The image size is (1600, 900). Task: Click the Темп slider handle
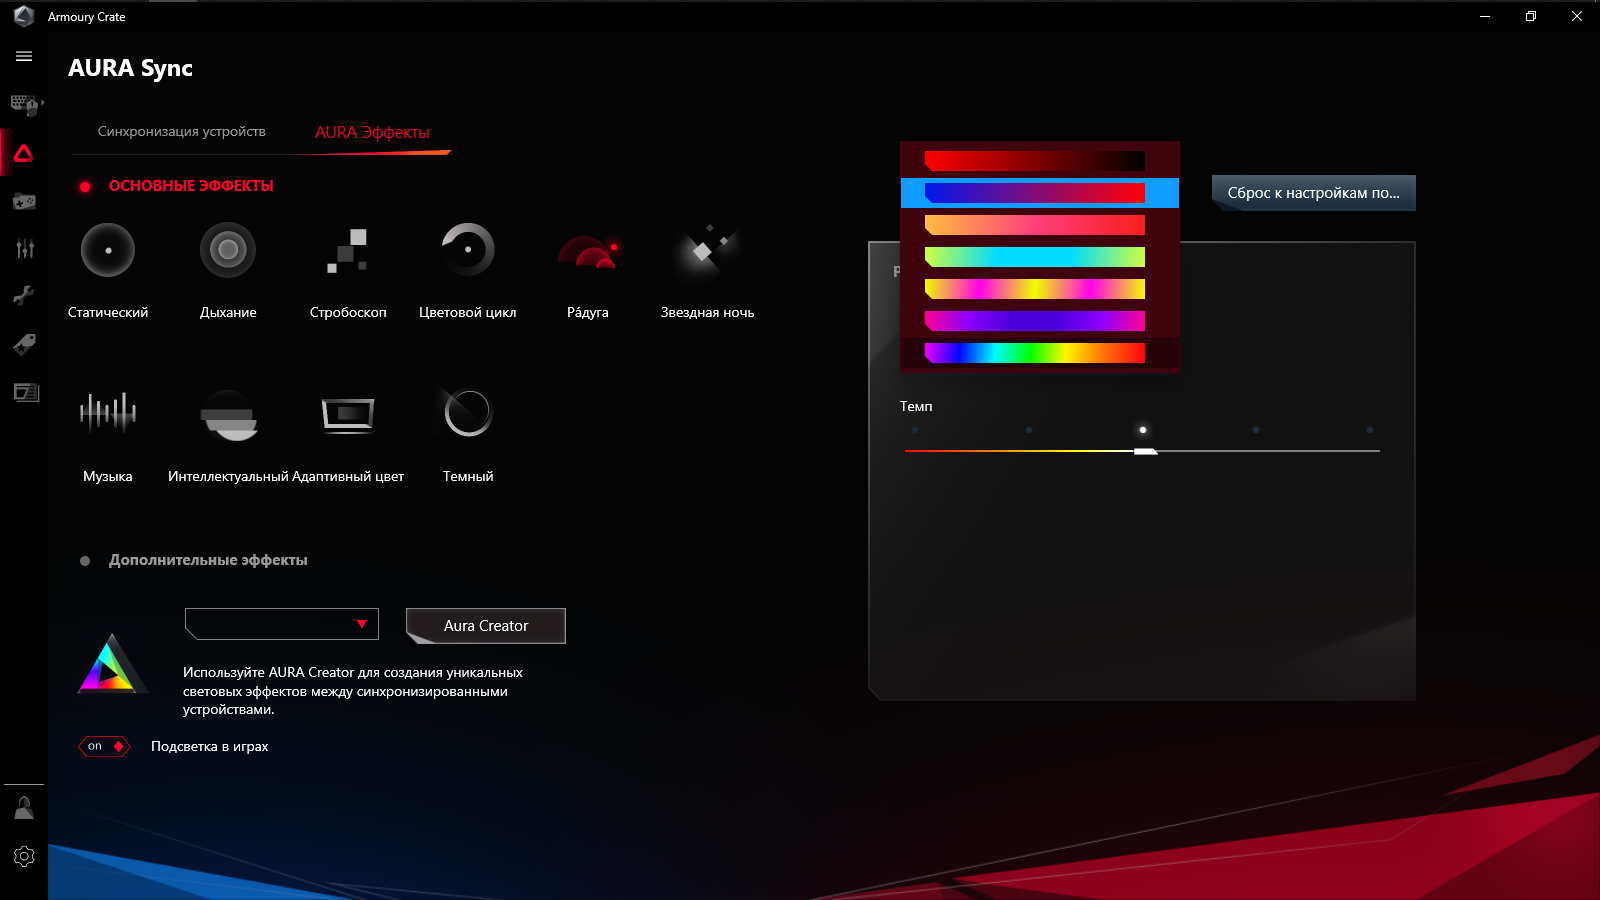[x=1145, y=452]
